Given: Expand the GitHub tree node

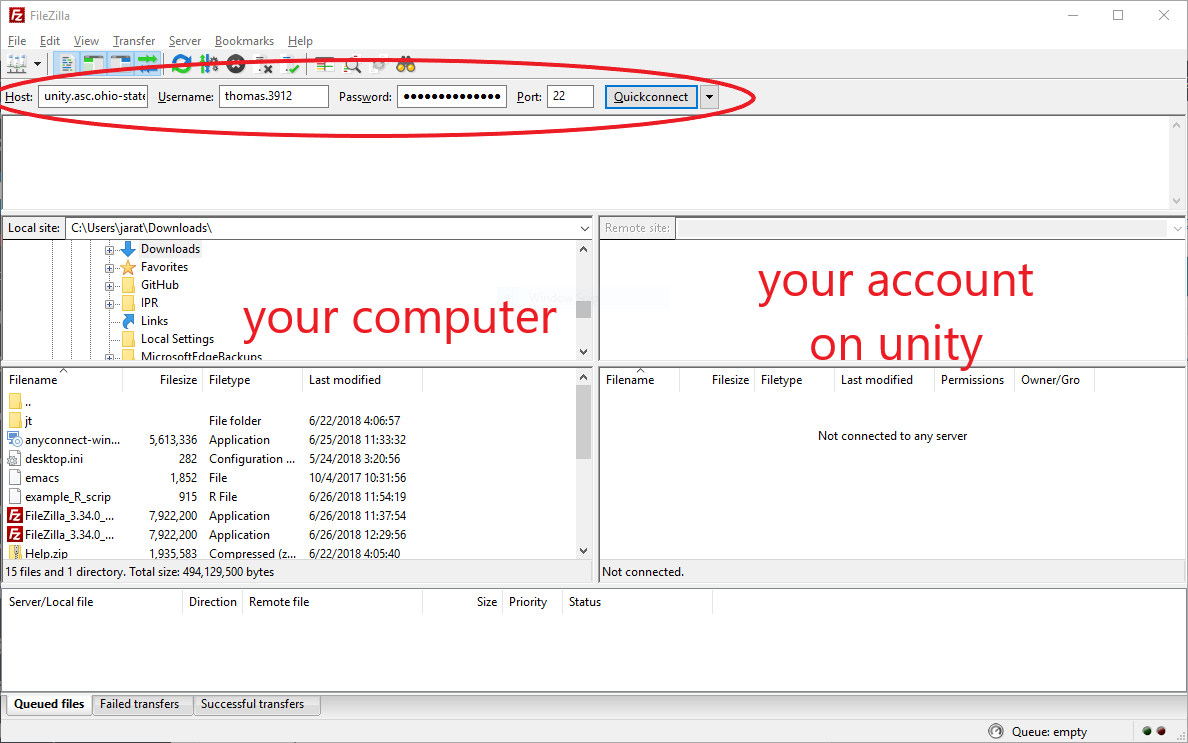Looking at the screenshot, I should 109,286.
